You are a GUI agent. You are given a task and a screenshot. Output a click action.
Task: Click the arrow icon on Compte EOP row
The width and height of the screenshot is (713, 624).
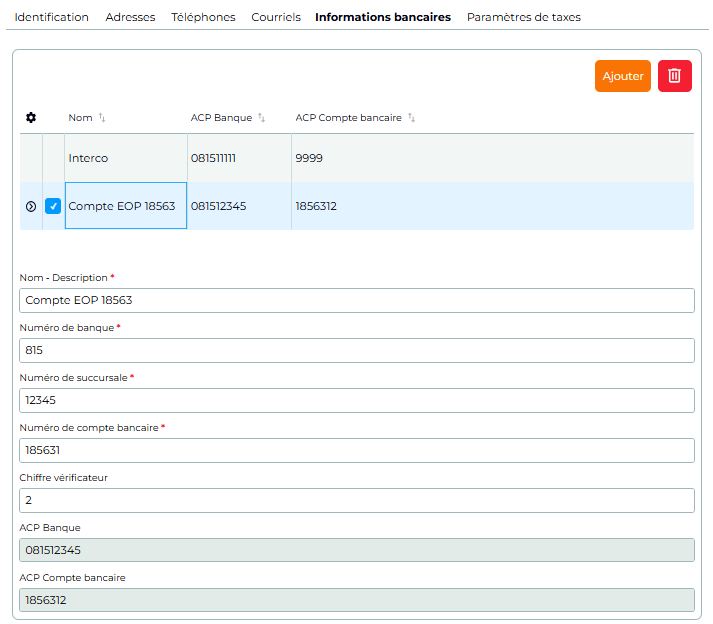click(31, 206)
